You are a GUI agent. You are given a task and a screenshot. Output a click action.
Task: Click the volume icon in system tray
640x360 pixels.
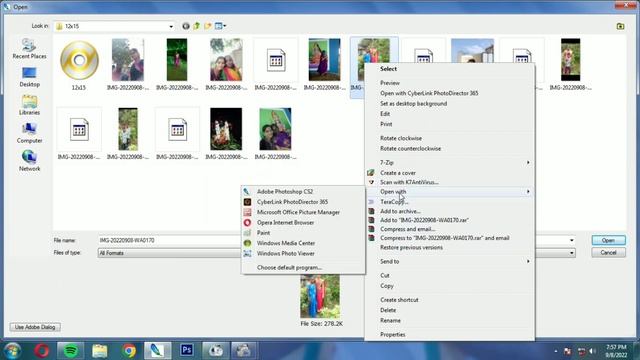coord(593,351)
